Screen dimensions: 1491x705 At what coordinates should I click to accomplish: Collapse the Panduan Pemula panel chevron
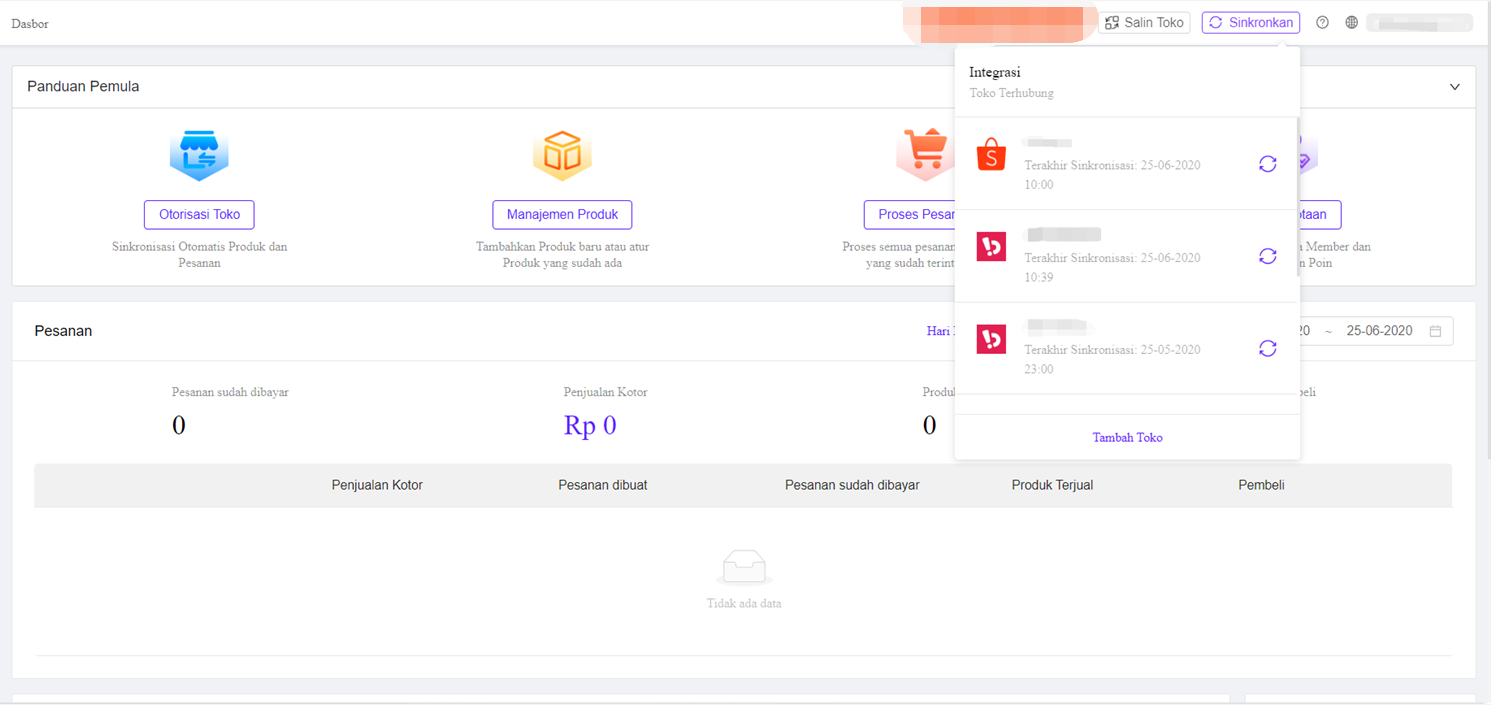[x=1455, y=87]
